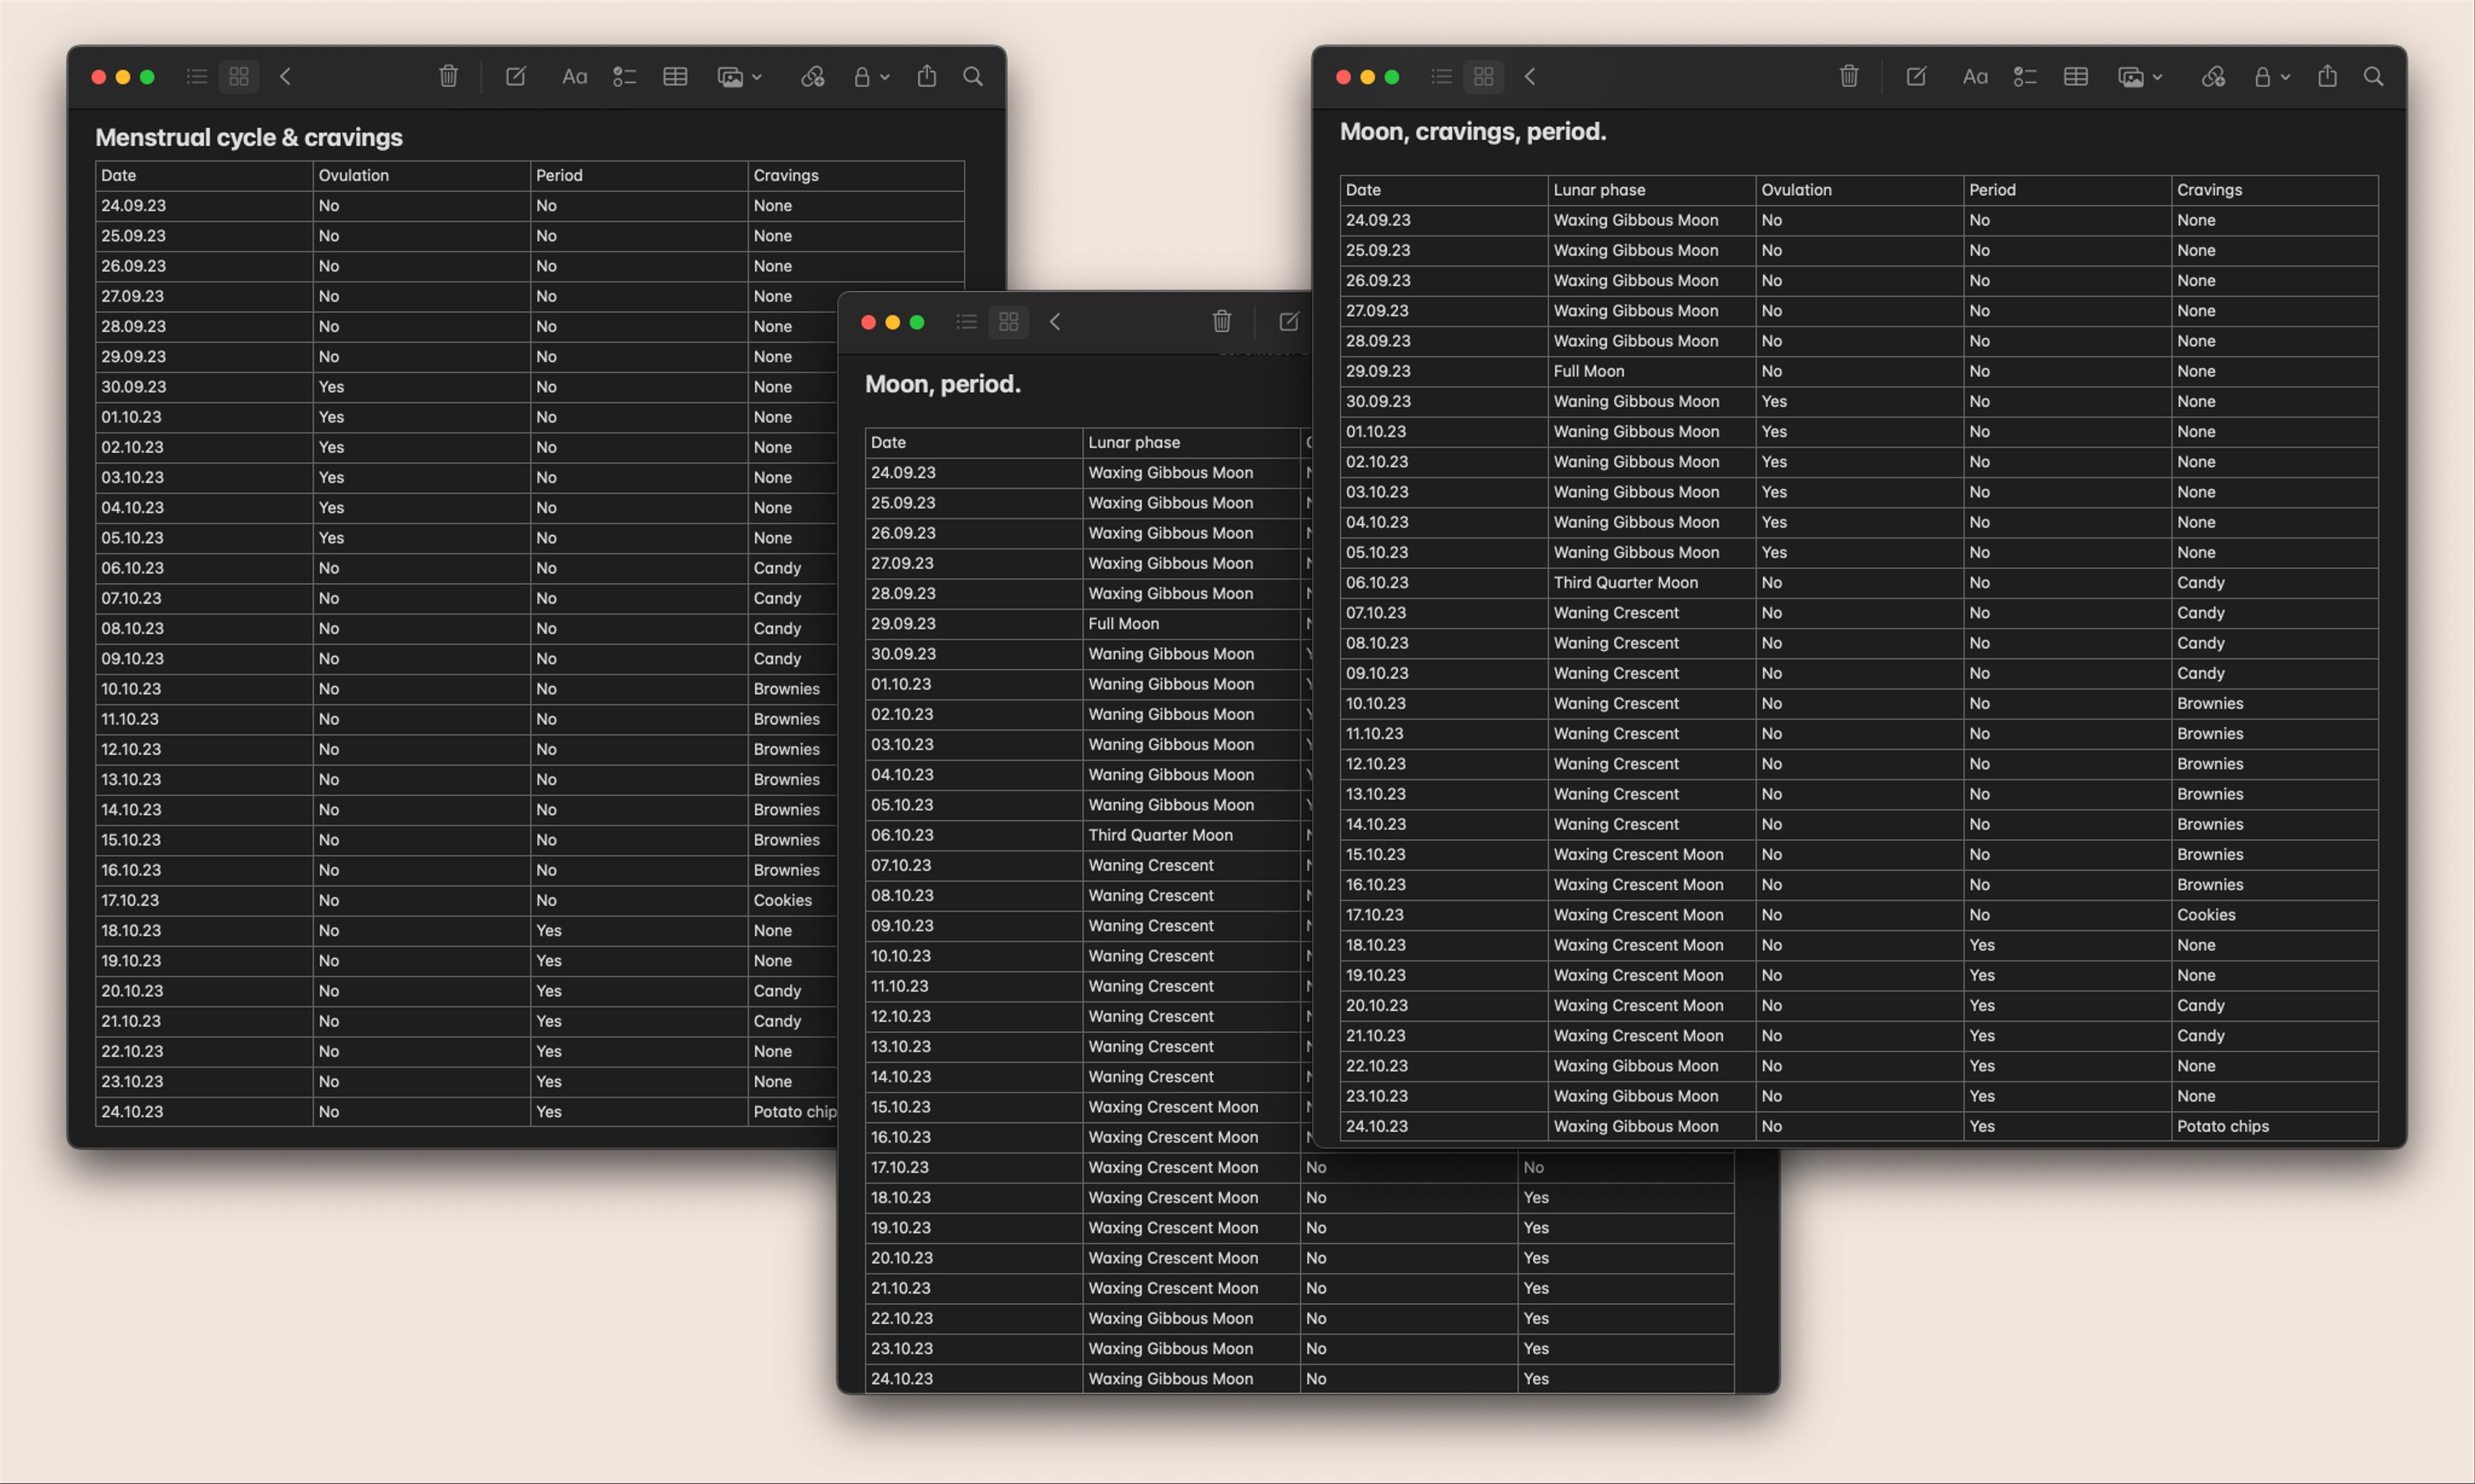2475x1484 pixels.
Task: Go back in Moon, period window
Action: (x=1055, y=322)
